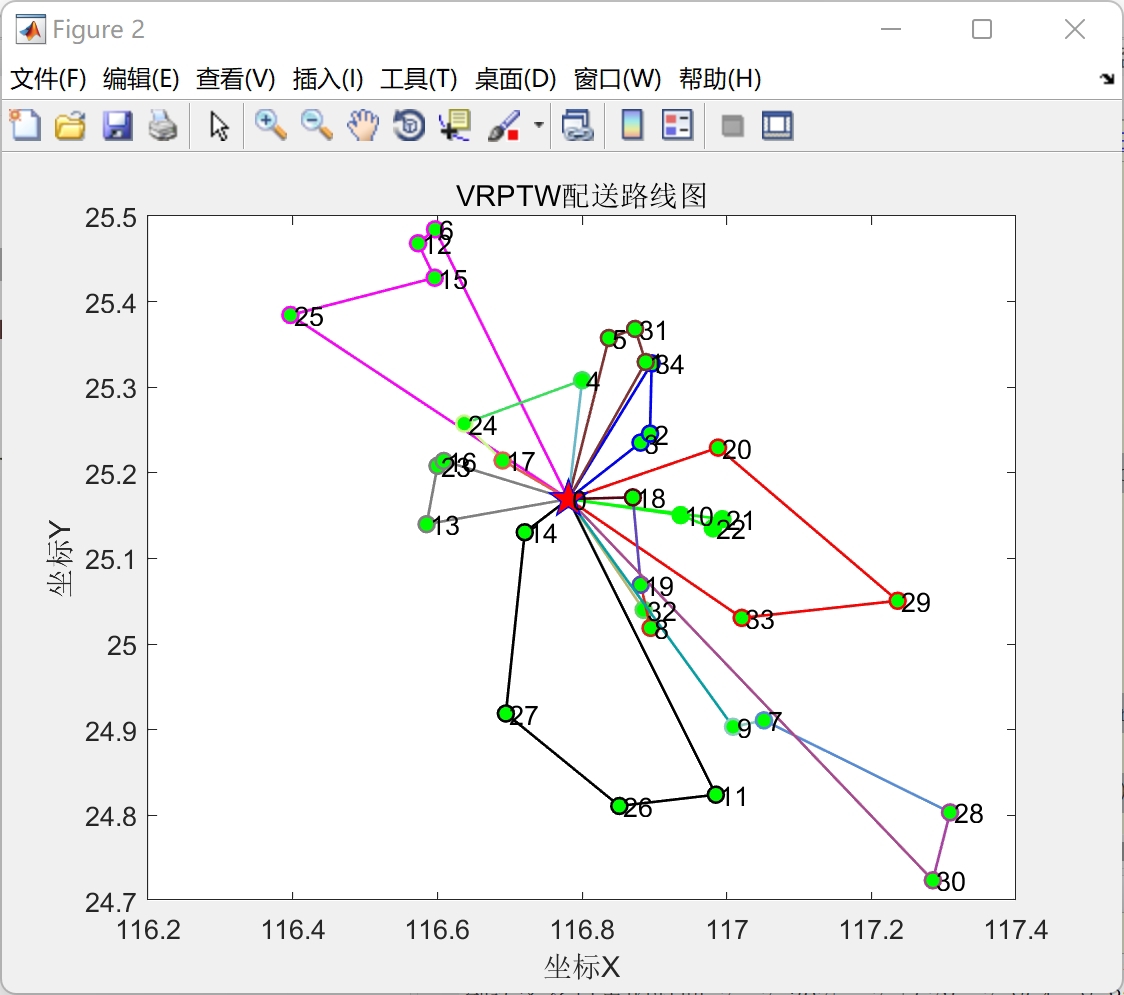Enable the Data Cursor tool
Image resolution: width=1124 pixels, height=995 pixels.
click(454, 125)
